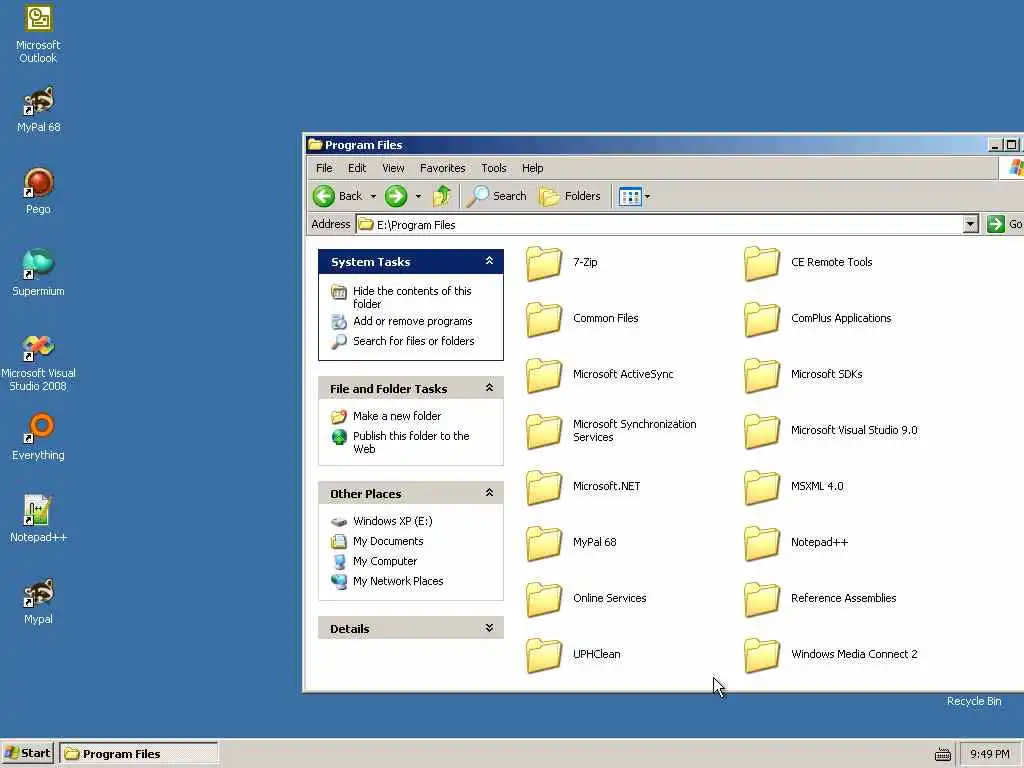Image resolution: width=1024 pixels, height=768 pixels.
Task: Click the keyboard icon in system tray
Action: (x=942, y=754)
